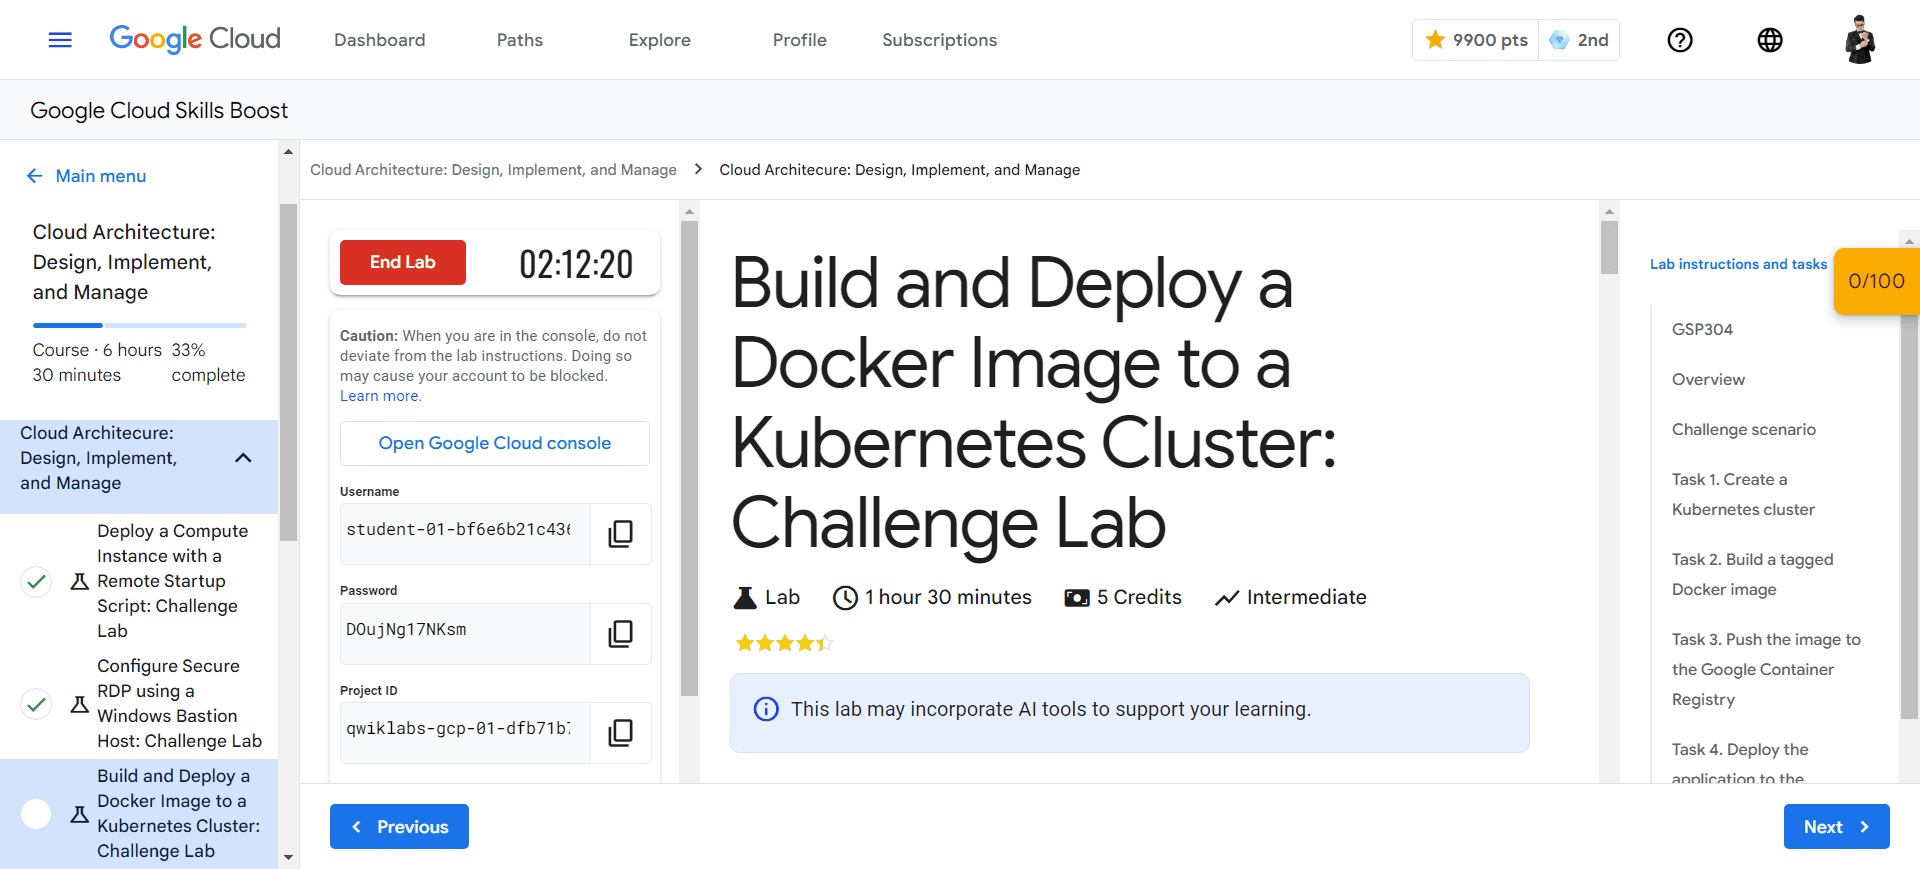Viewport: 1920px width, 869px height.
Task: Click the Intermediate level trend icon
Action: 1227,598
